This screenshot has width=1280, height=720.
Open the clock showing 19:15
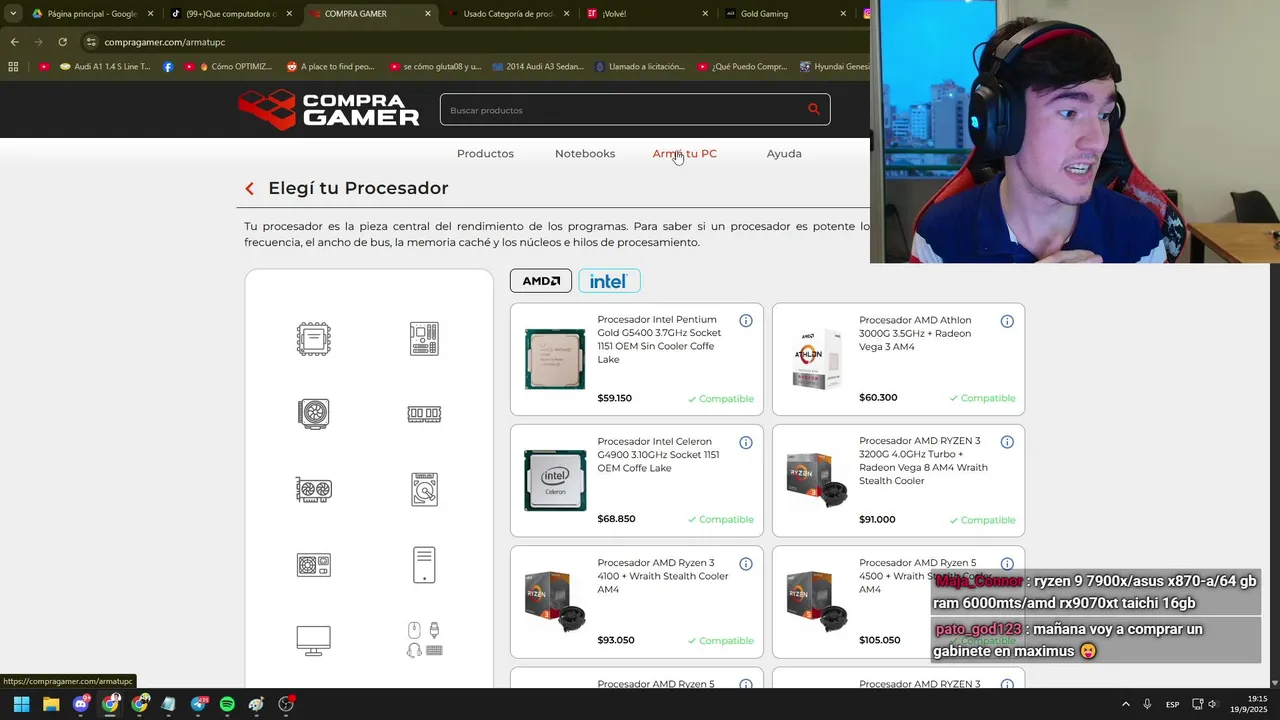pyautogui.click(x=1249, y=704)
